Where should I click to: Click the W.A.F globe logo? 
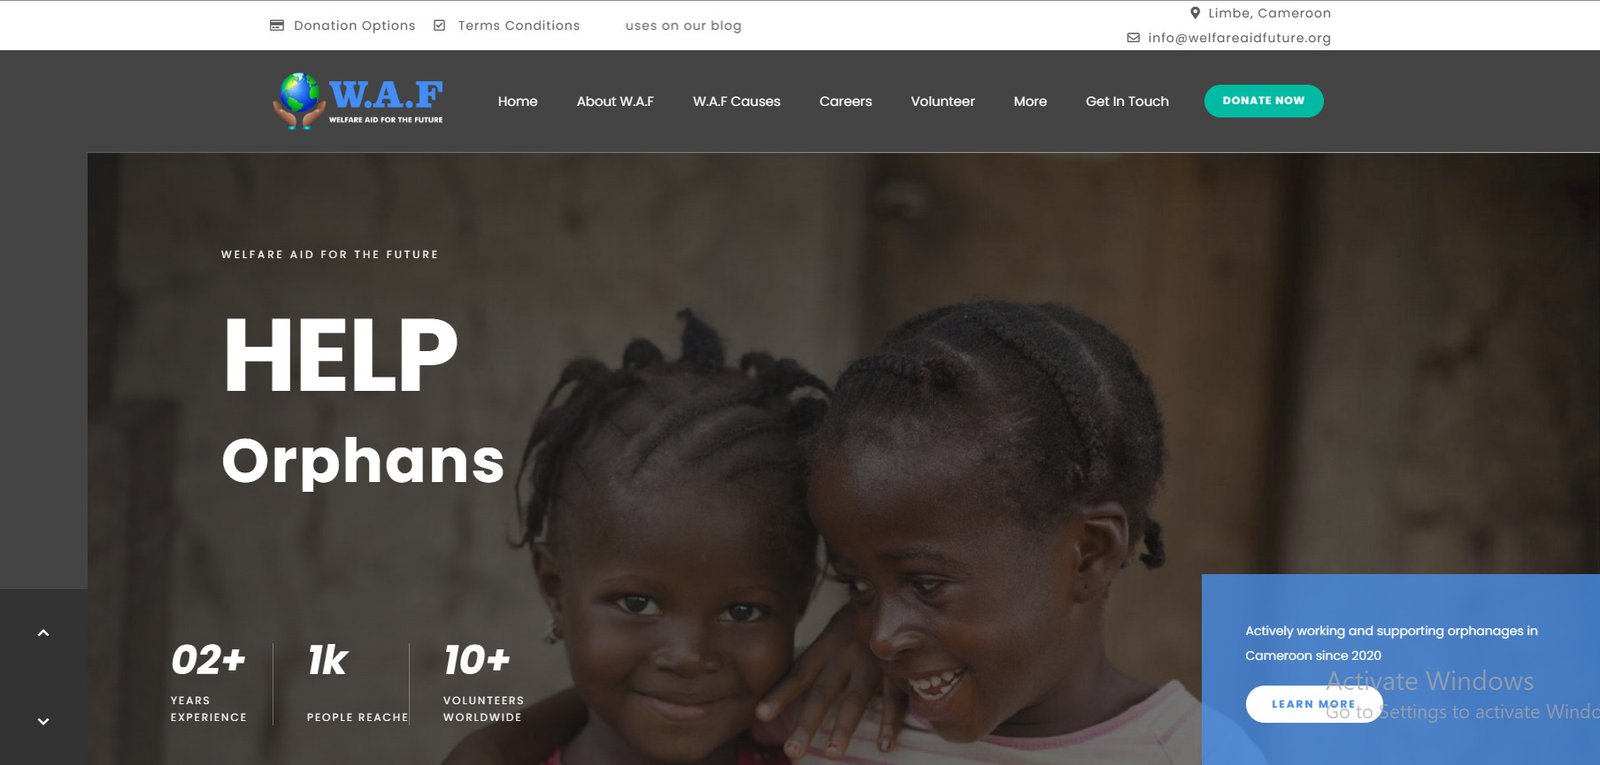[358, 101]
